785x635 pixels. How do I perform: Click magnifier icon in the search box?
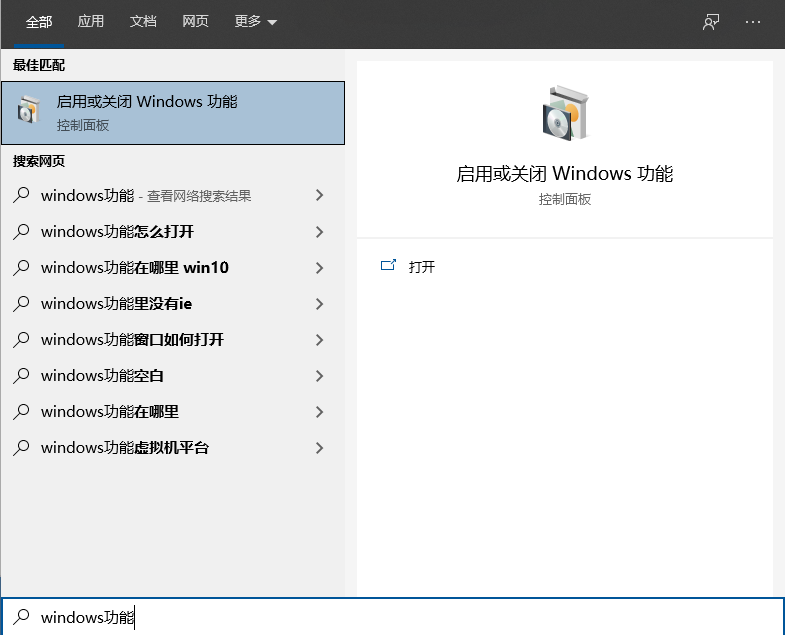21,617
